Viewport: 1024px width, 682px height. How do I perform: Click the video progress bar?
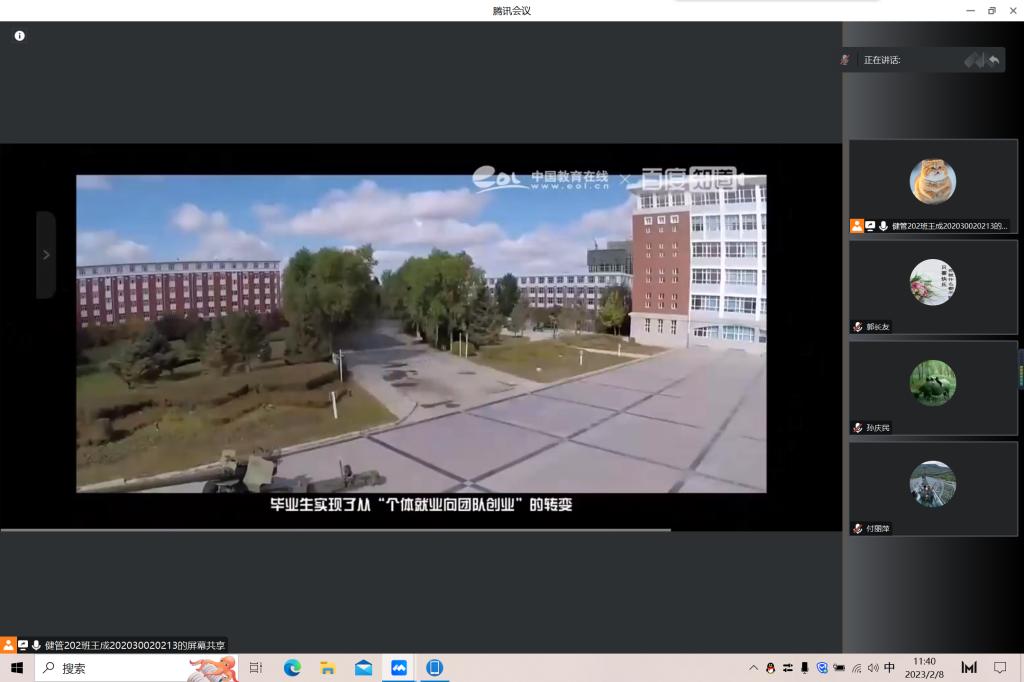(335, 529)
